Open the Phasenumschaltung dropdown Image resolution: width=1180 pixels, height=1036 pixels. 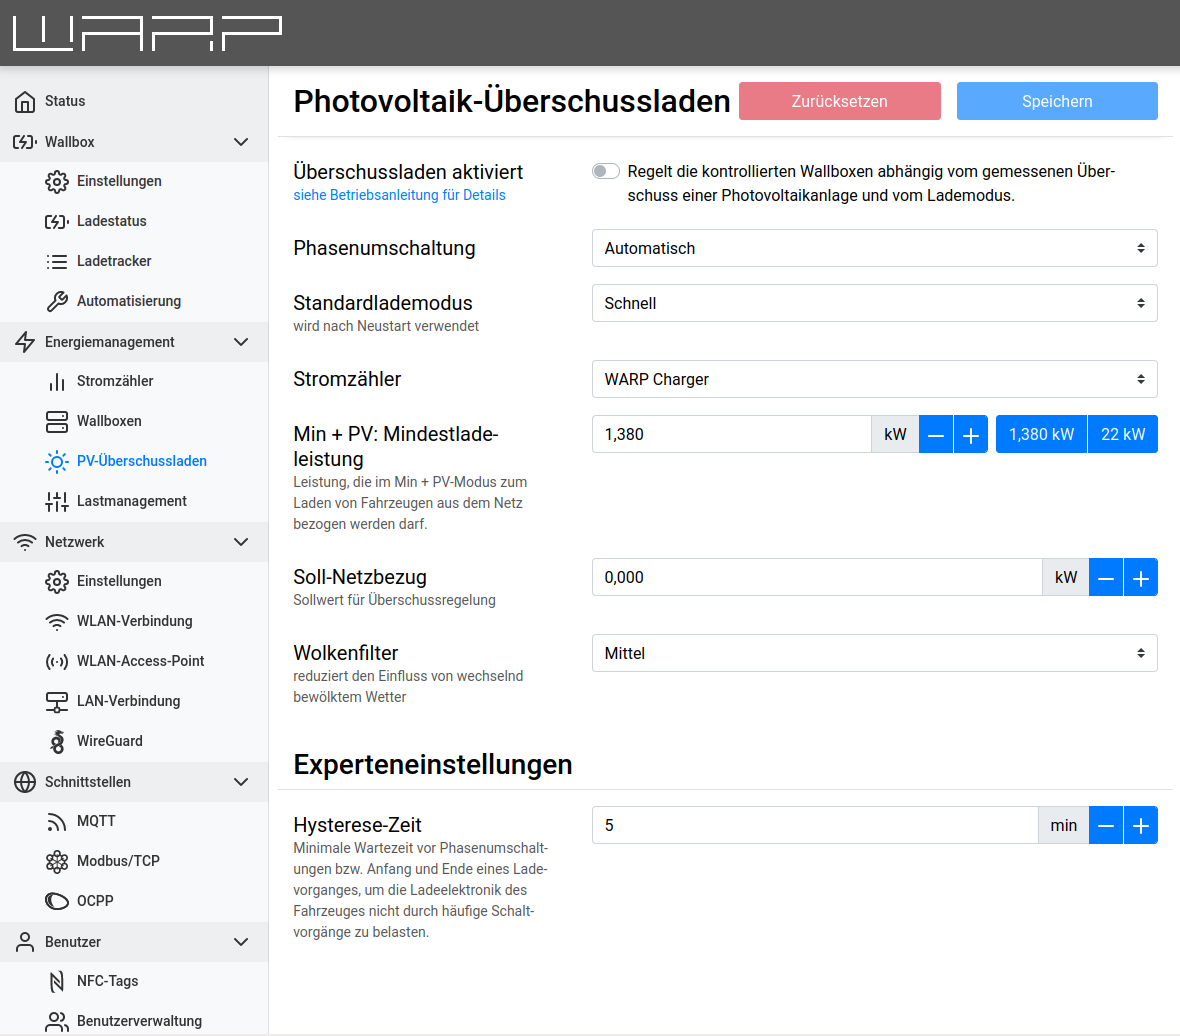coord(874,249)
